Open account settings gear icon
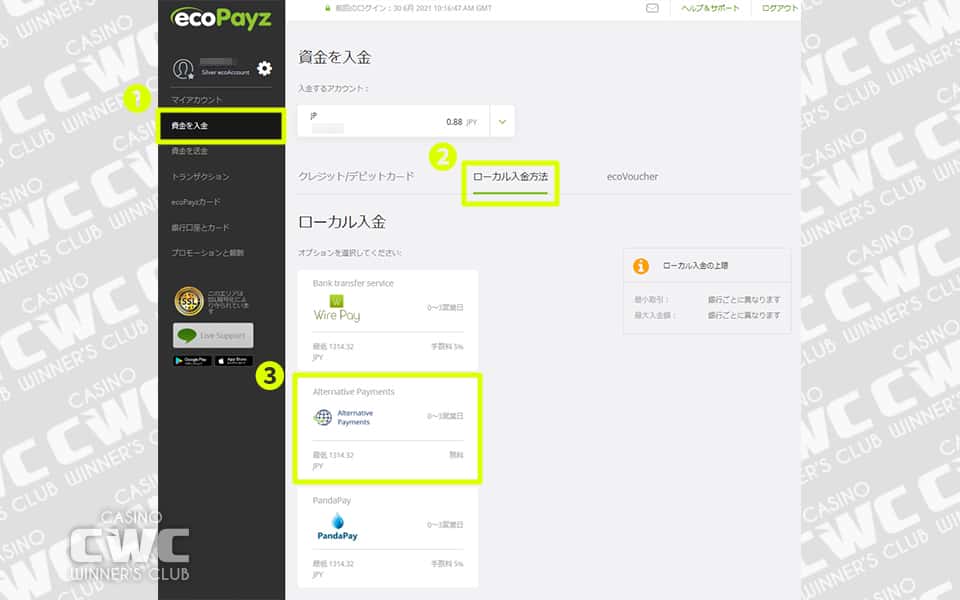Screen dimensions: 960x600 coord(264,68)
